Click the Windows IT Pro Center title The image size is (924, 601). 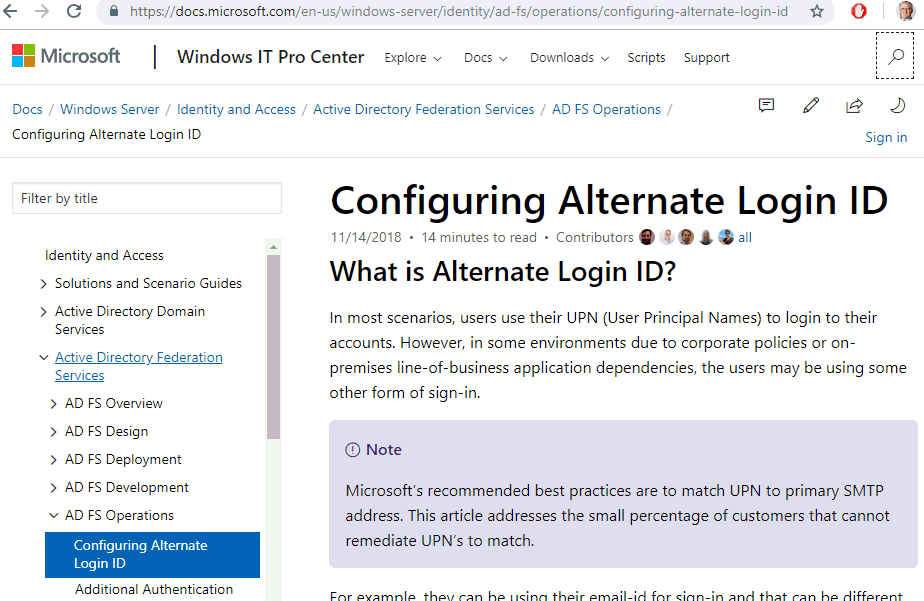(270, 57)
